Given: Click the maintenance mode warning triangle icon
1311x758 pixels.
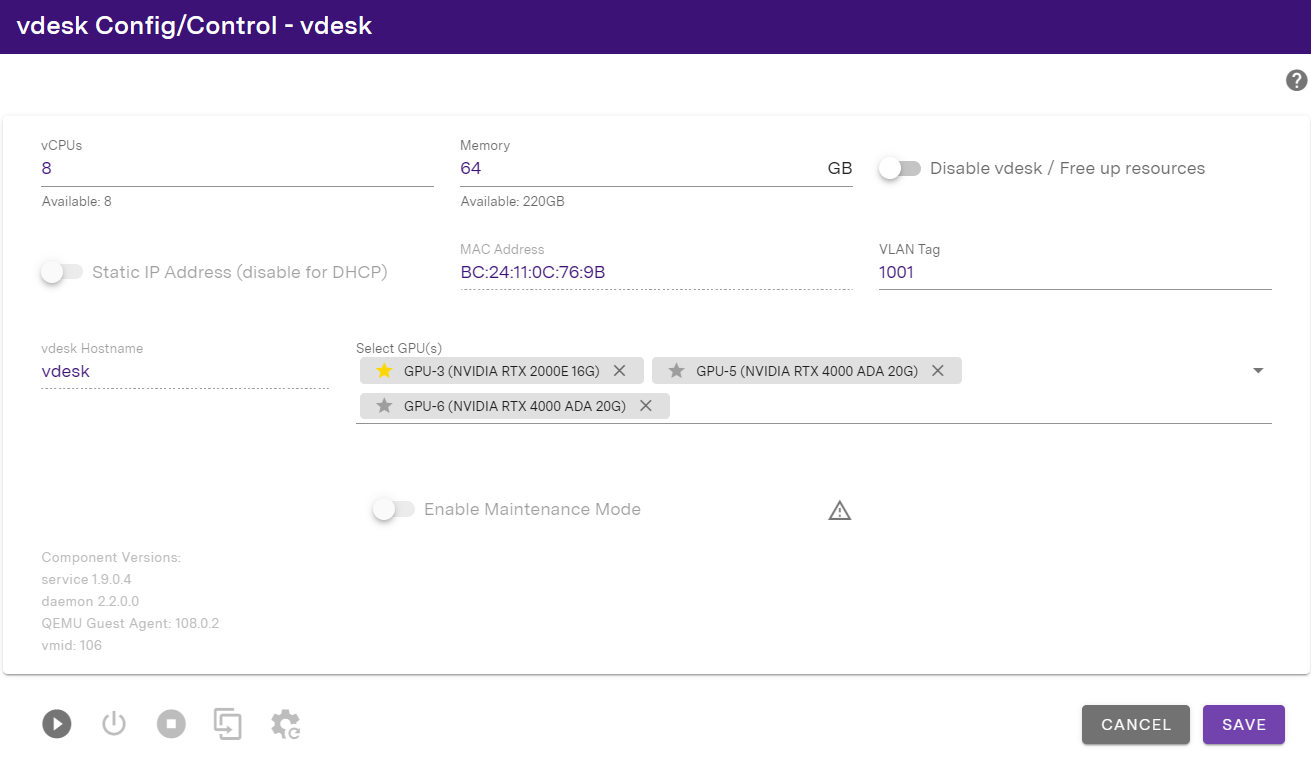Looking at the screenshot, I should [x=839, y=511].
